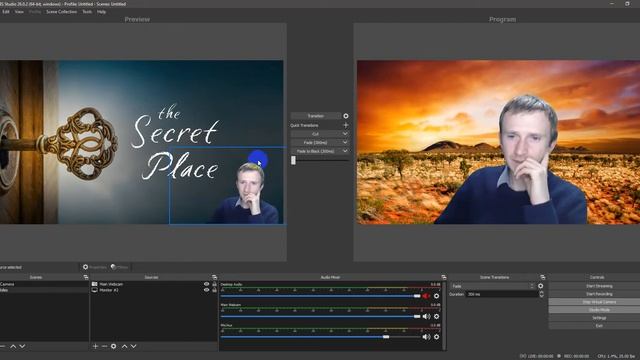640x360 pixels.
Task: Click Start Recording
Action: click(x=599, y=294)
